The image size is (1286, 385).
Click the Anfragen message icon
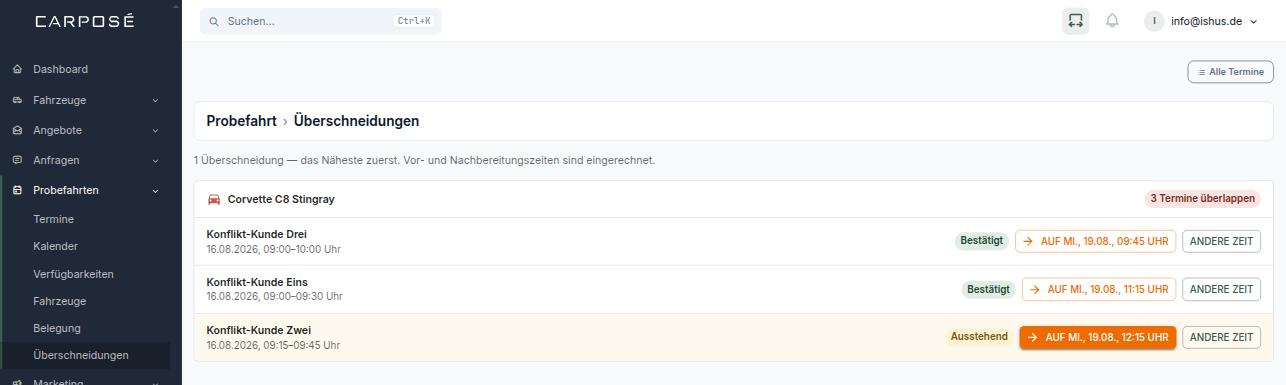point(17,160)
